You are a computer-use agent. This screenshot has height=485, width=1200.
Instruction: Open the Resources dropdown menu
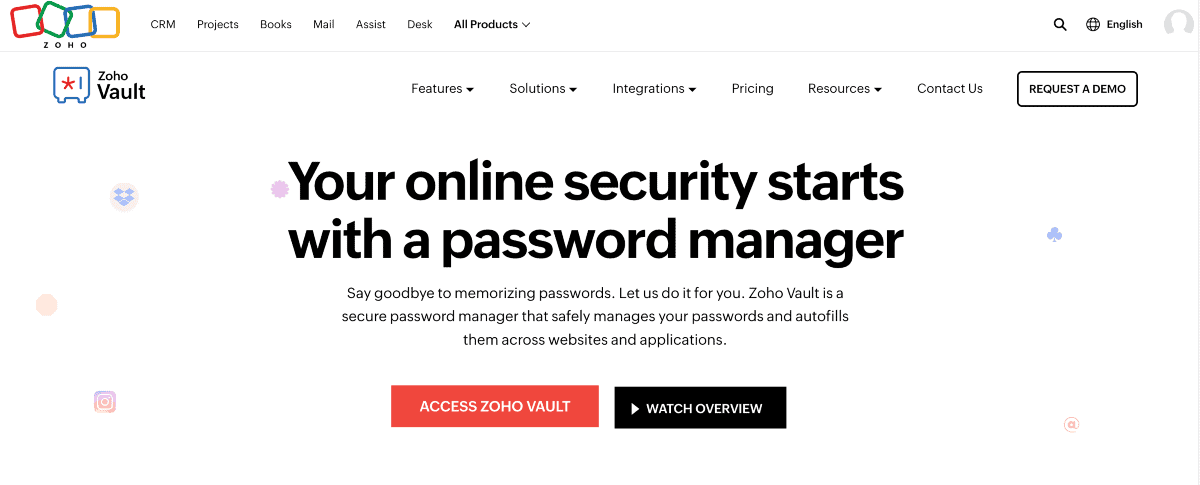pos(844,89)
